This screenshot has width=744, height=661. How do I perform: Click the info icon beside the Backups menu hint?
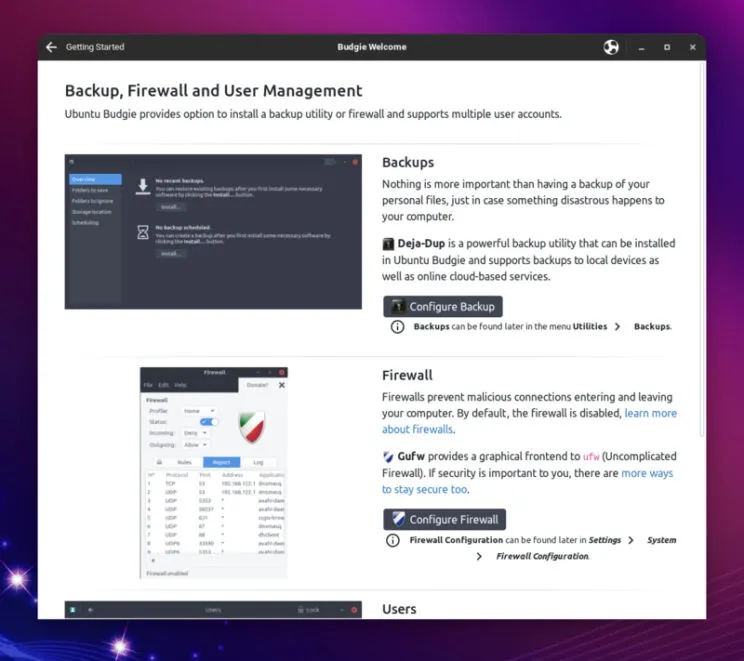point(397,327)
